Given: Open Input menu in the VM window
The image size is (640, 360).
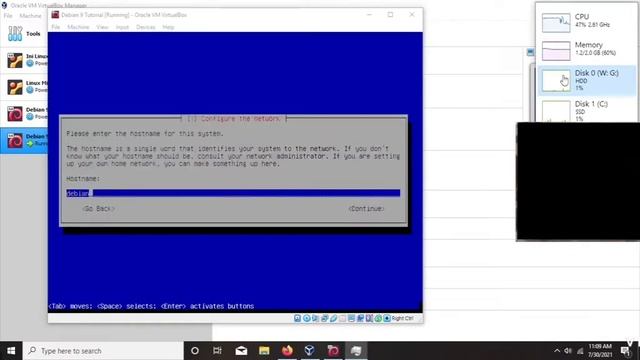Looking at the screenshot, I should click(122, 27).
